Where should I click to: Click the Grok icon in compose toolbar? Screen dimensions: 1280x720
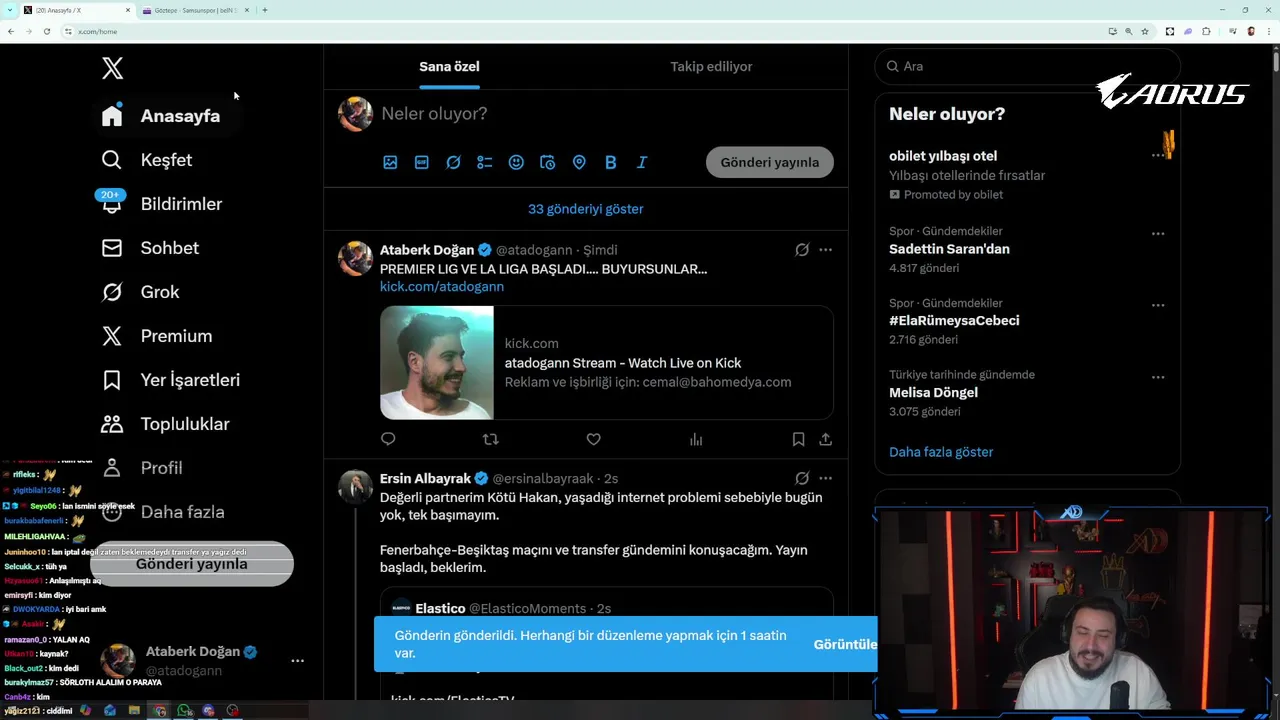point(453,162)
